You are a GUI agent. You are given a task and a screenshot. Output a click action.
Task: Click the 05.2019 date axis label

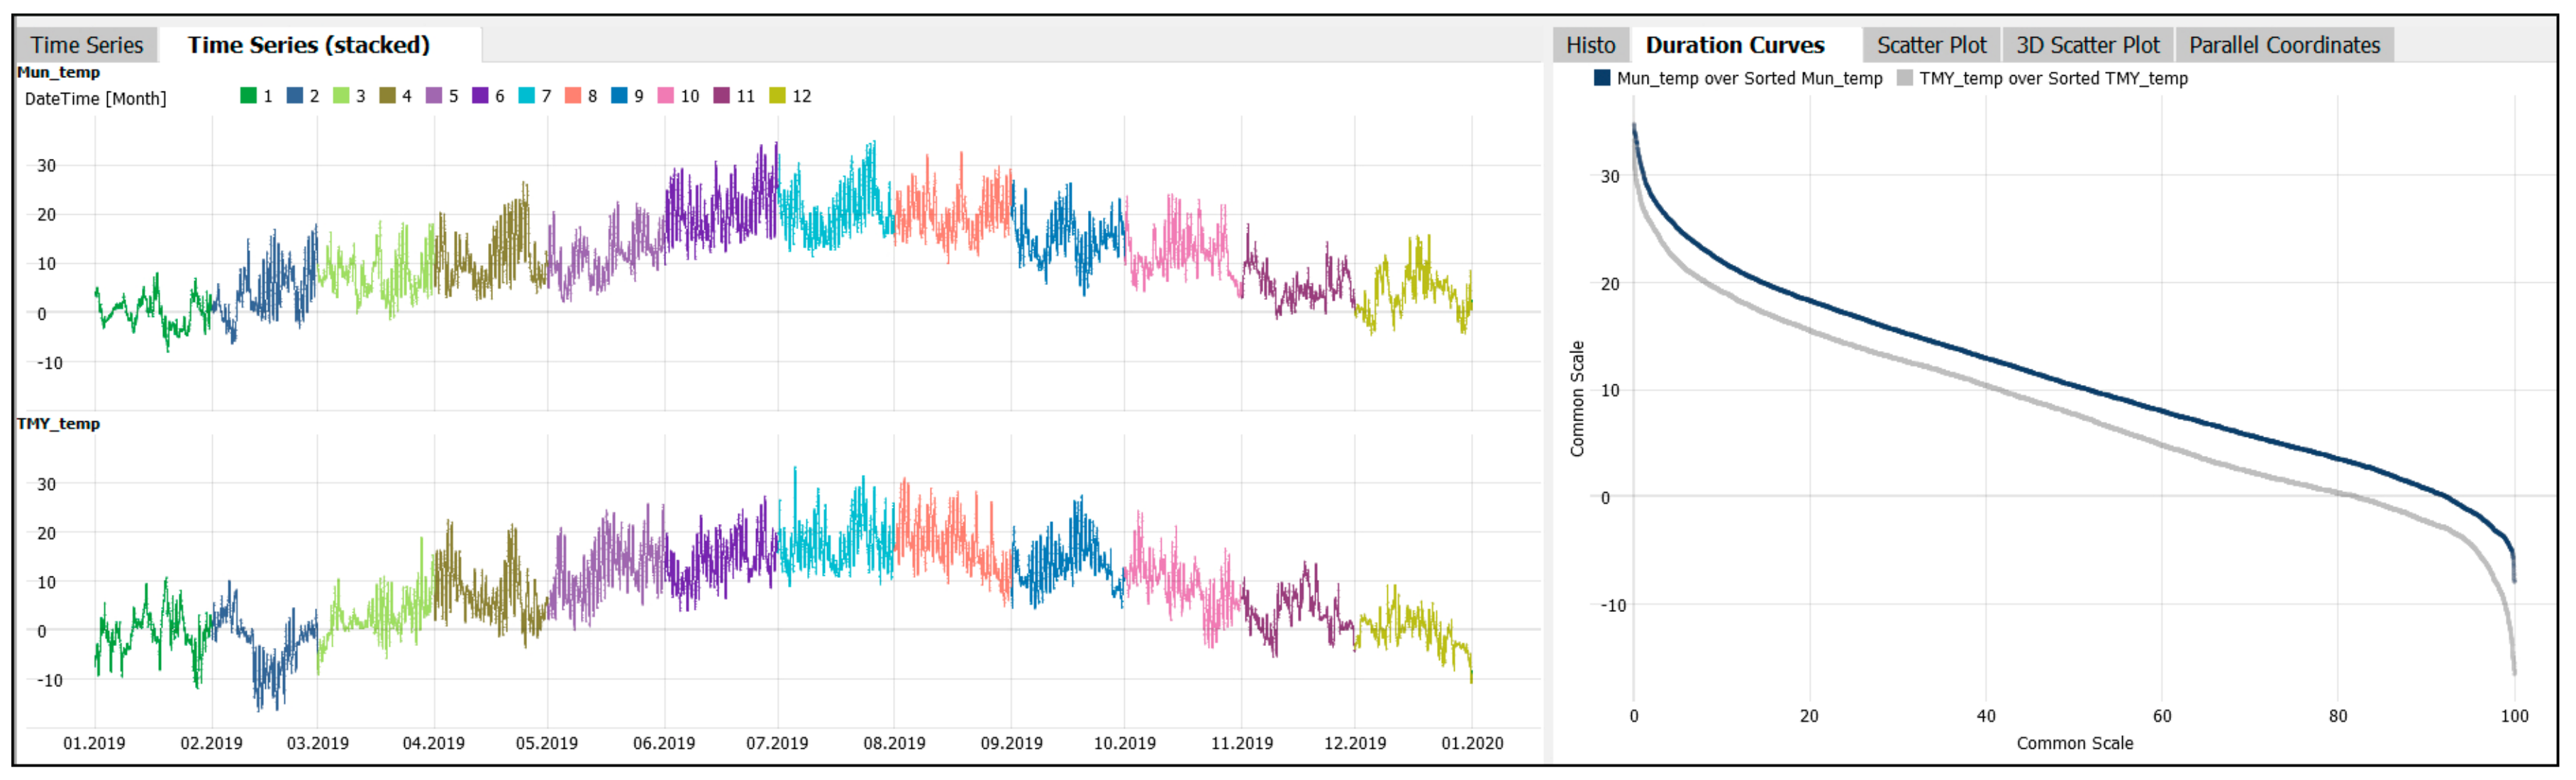tap(546, 744)
